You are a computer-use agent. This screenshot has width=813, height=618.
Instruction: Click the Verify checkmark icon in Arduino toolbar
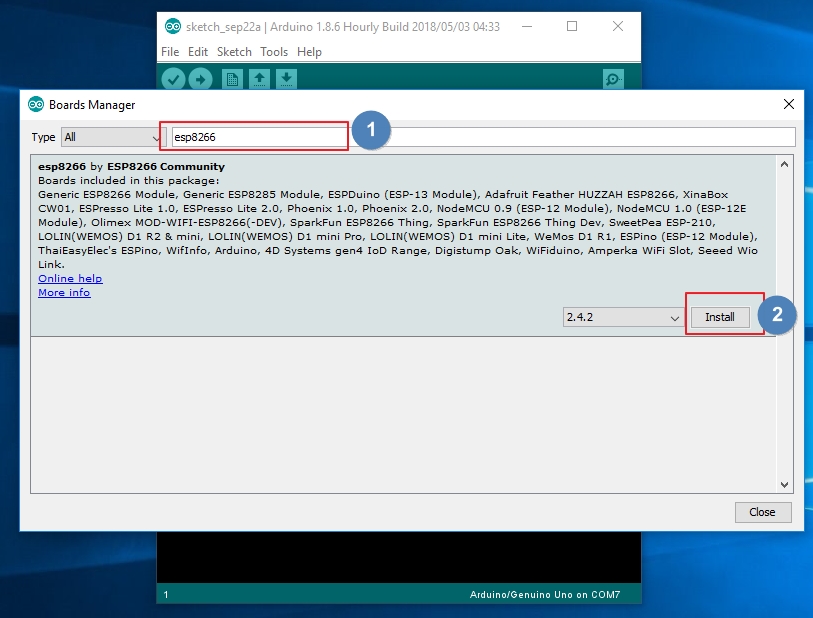[173, 79]
